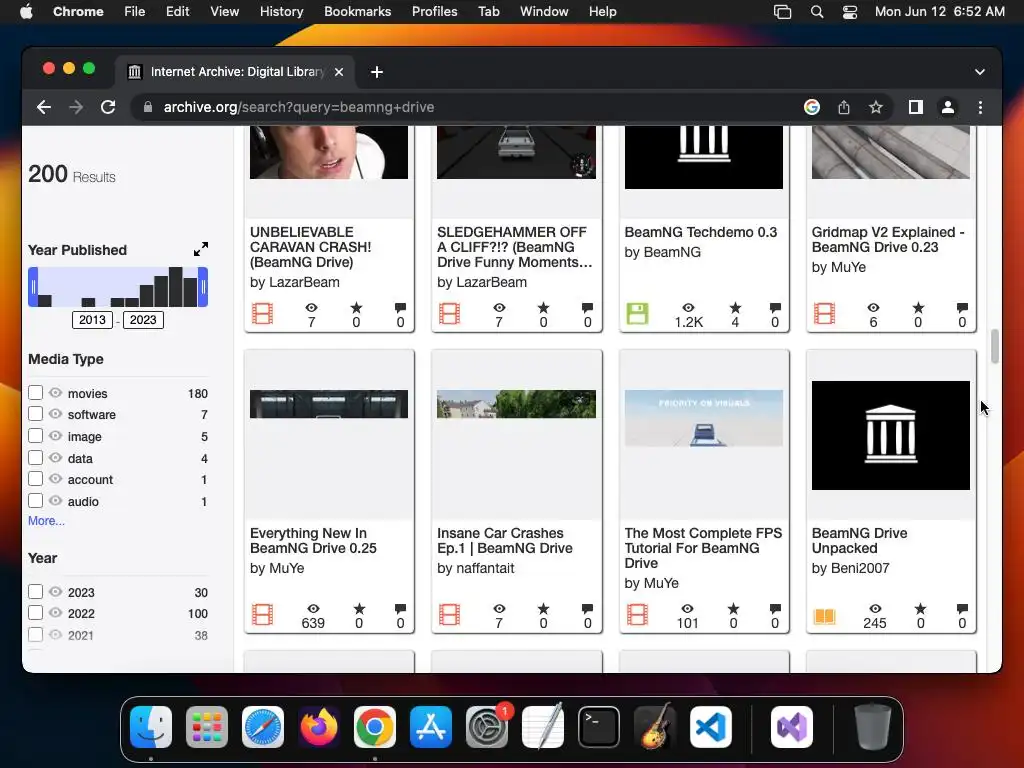Open Terminal from the dock
This screenshot has height=768, width=1024.
599,727
